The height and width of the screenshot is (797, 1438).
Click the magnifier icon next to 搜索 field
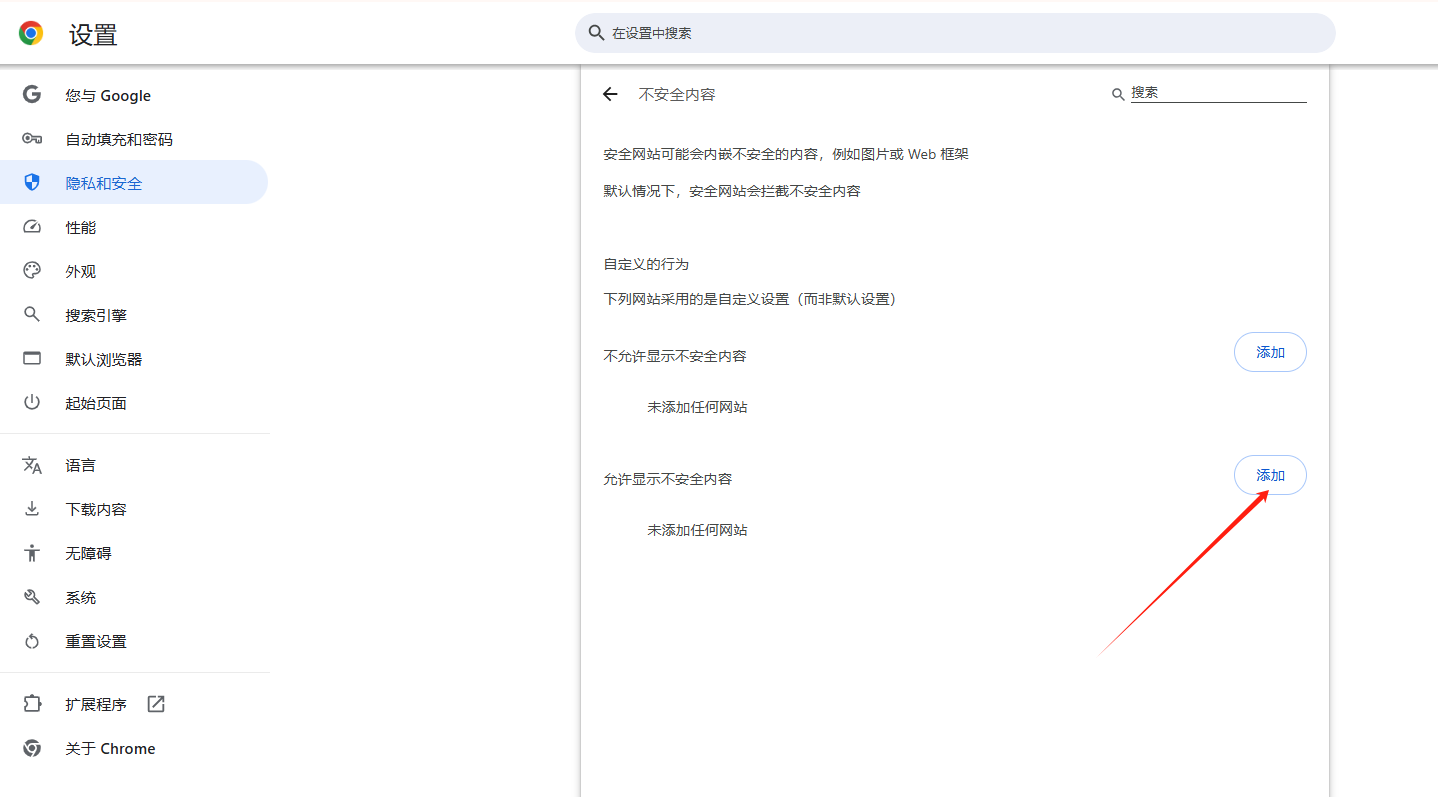point(1118,94)
